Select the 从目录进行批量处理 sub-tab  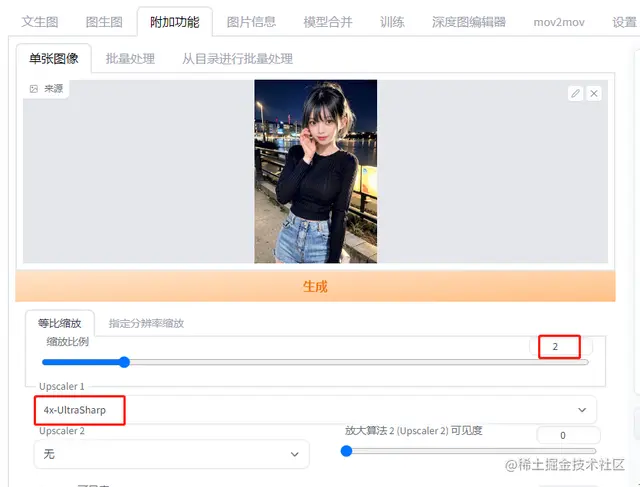point(237,58)
